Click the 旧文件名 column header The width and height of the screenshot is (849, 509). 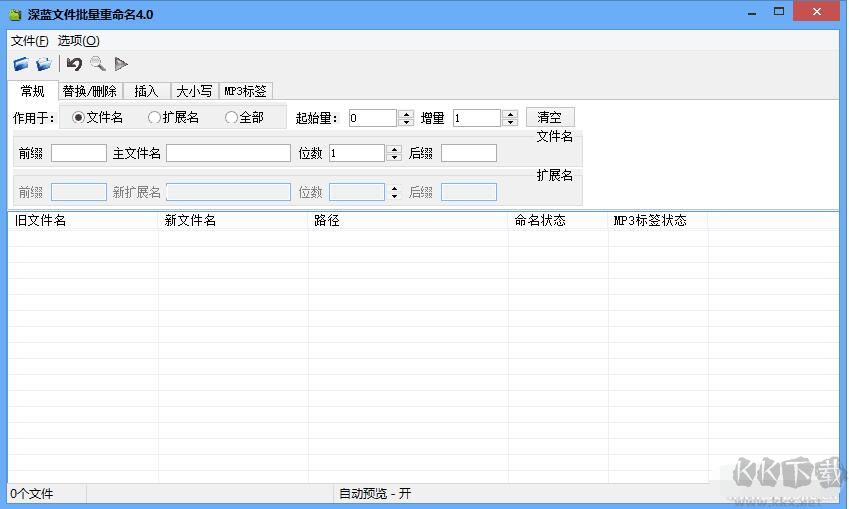coord(83,220)
